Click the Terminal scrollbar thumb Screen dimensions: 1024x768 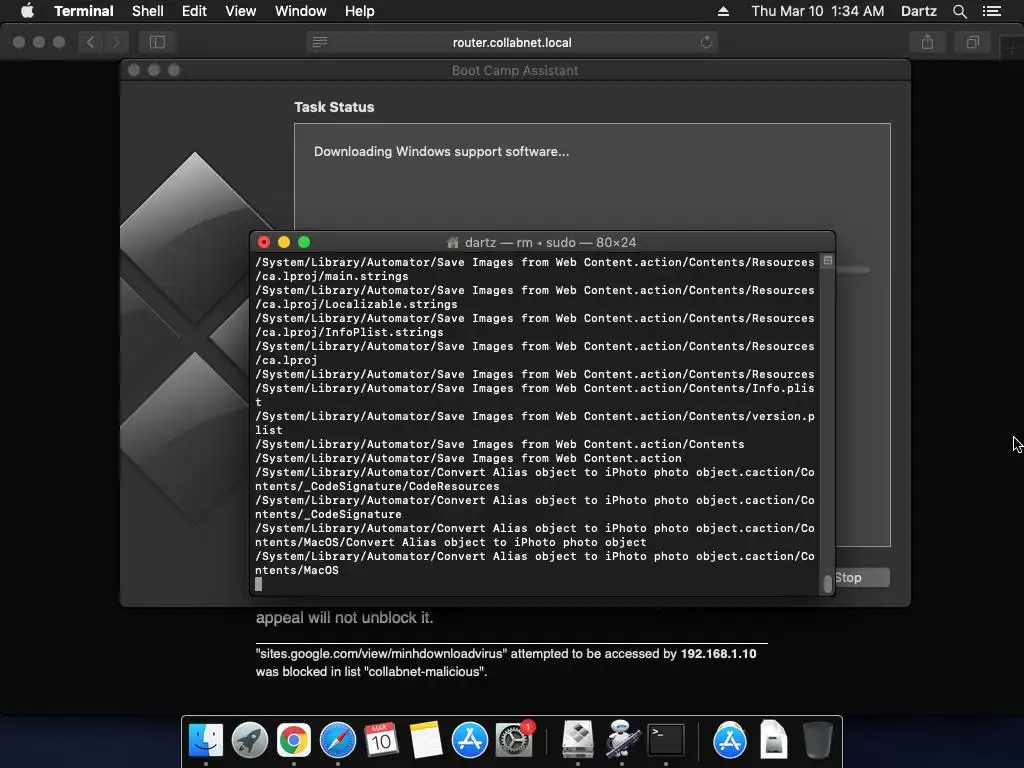pyautogui.click(x=827, y=583)
